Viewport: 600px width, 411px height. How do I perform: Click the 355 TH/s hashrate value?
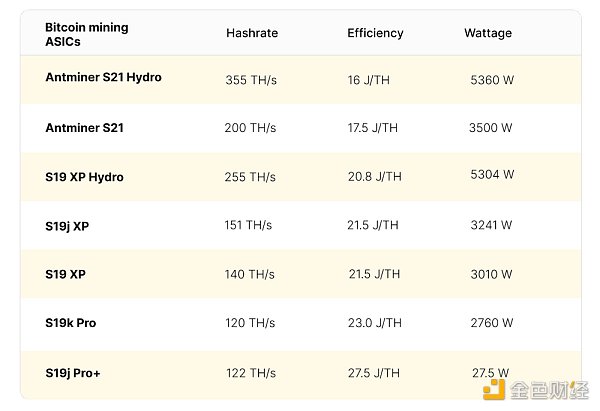250,79
